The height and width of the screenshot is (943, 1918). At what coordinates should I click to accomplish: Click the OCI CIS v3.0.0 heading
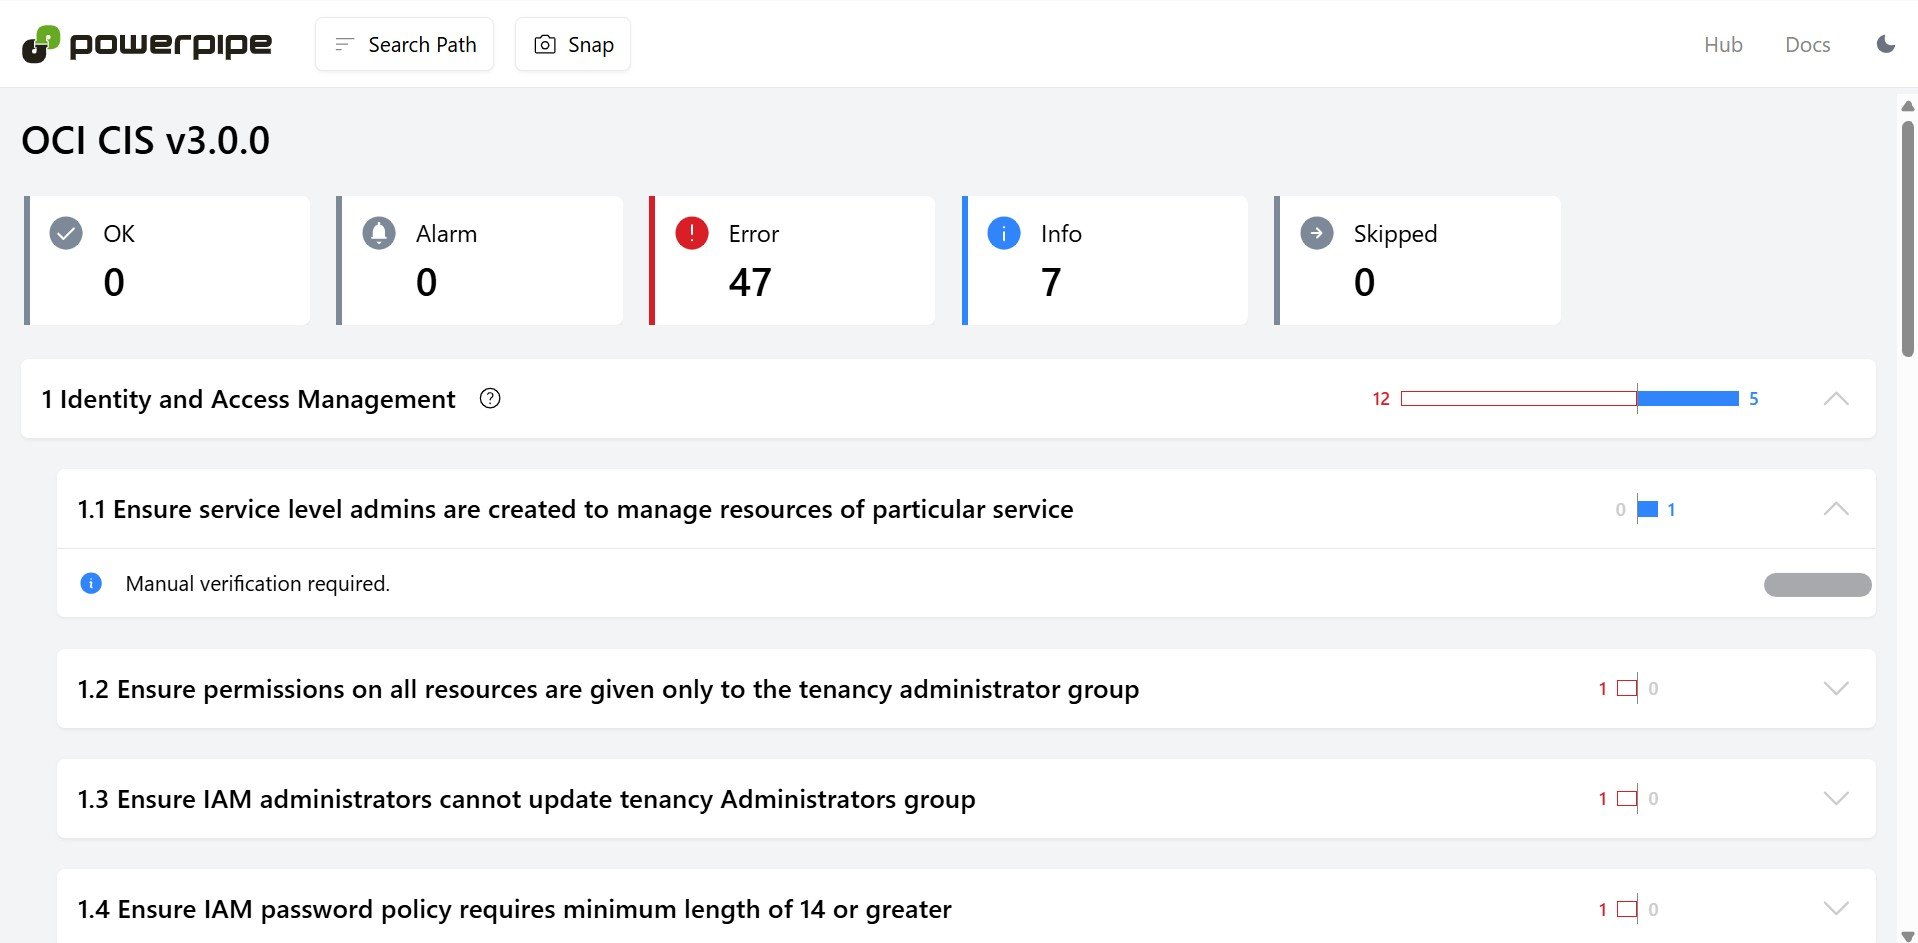click(x=146, y=140)
